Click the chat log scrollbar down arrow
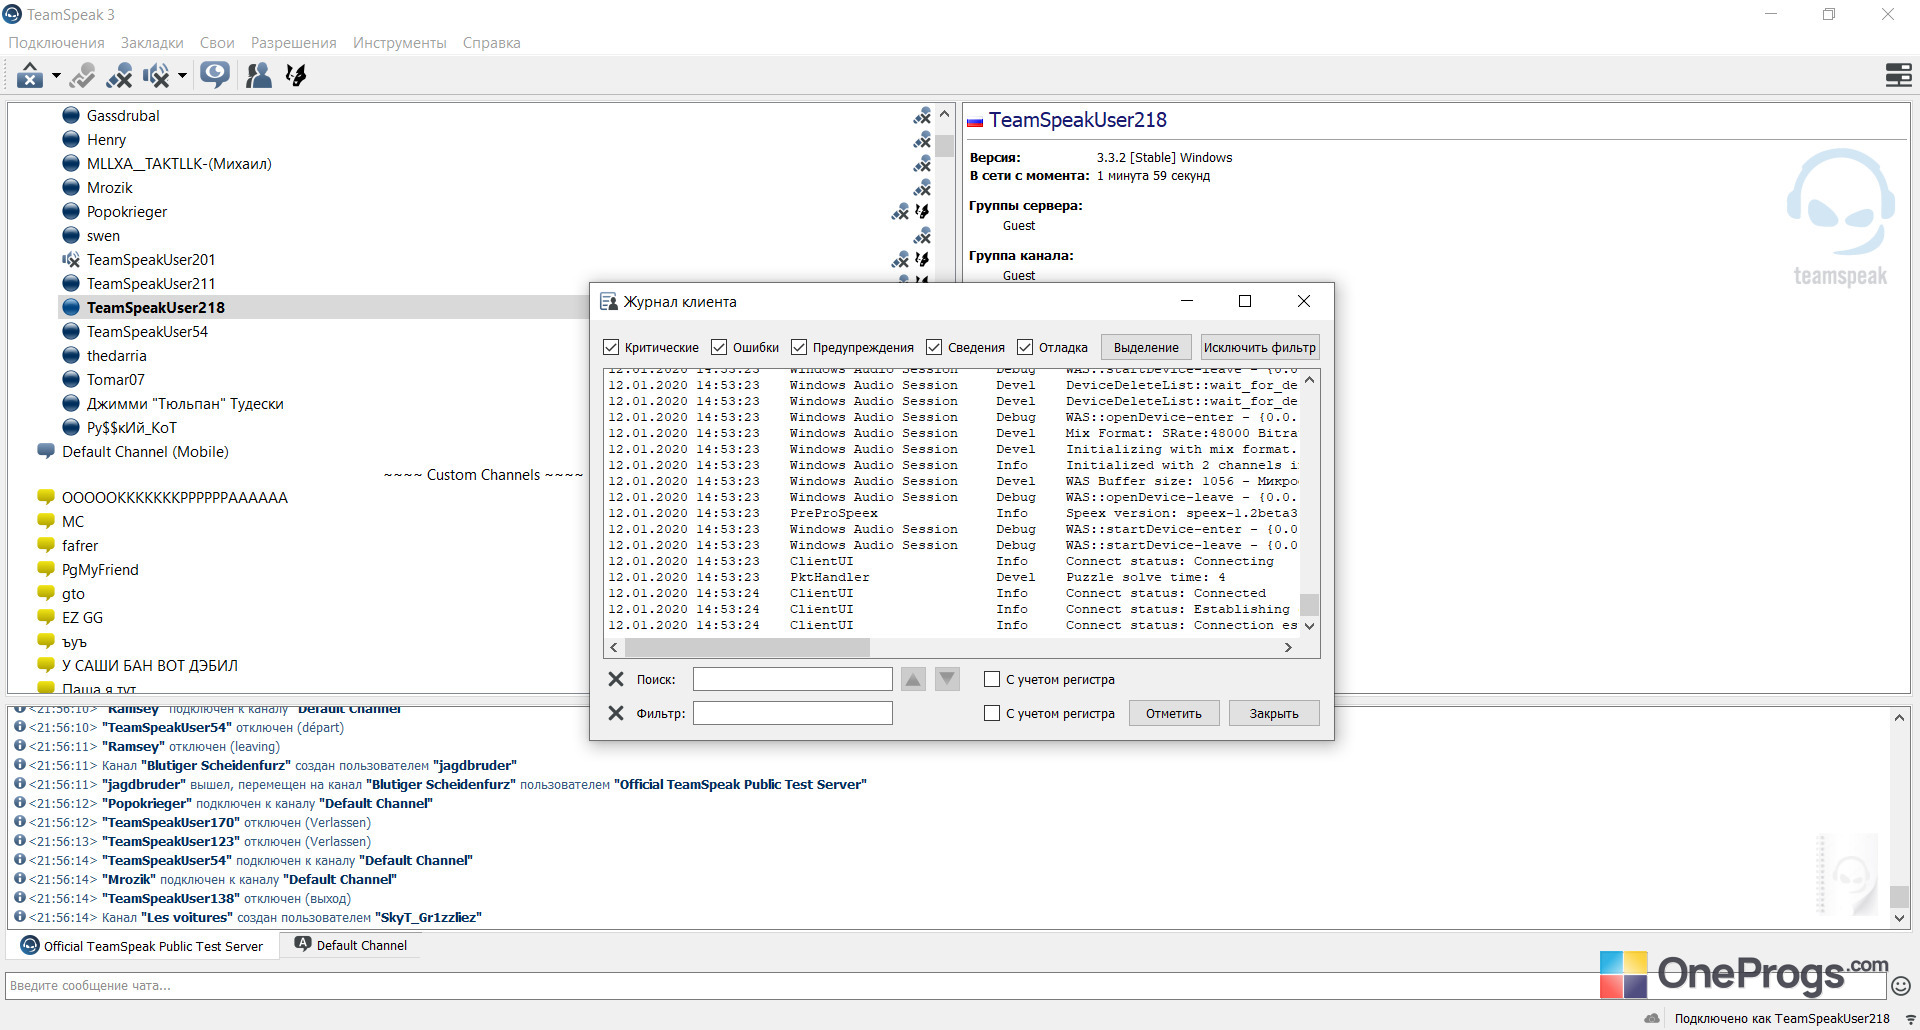Viewport: 1920px width, 1030px height. point(1899,918)
